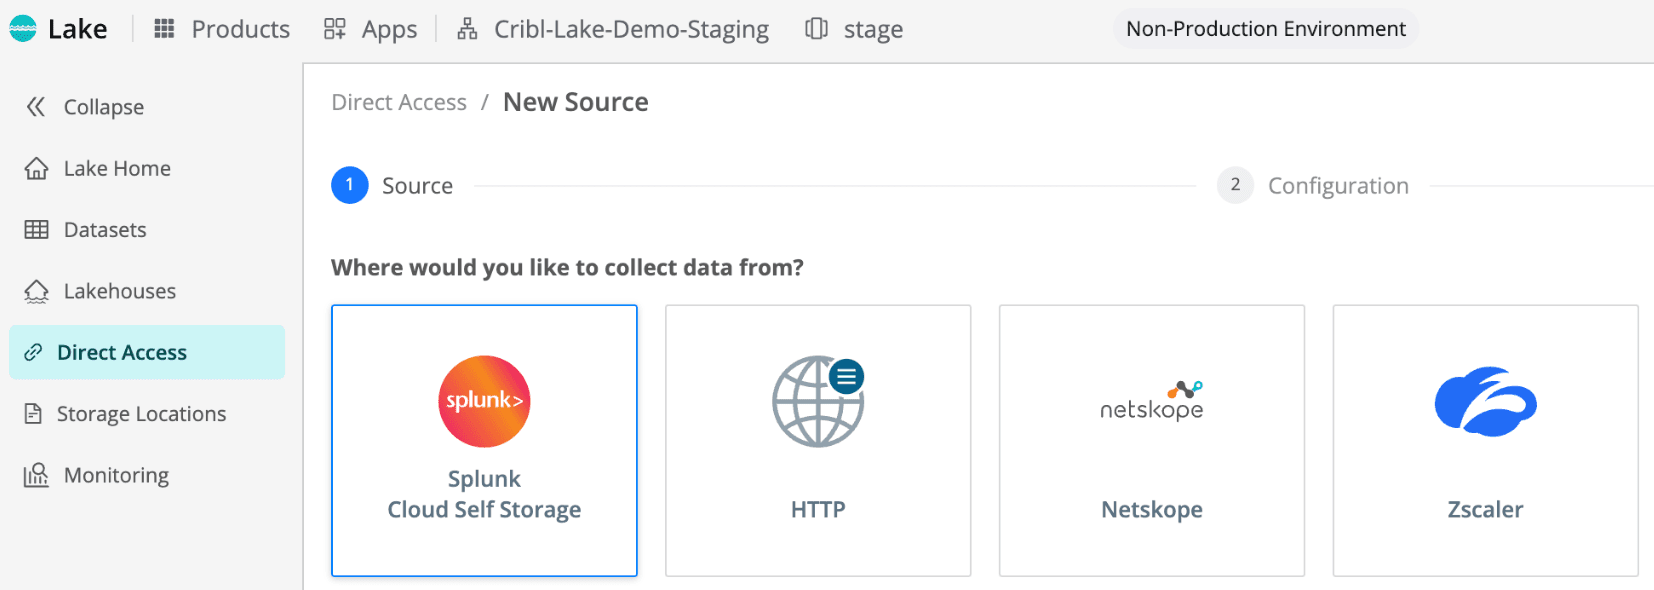
Task: Select step 2 Configuration
Action: pos(1313,185)
